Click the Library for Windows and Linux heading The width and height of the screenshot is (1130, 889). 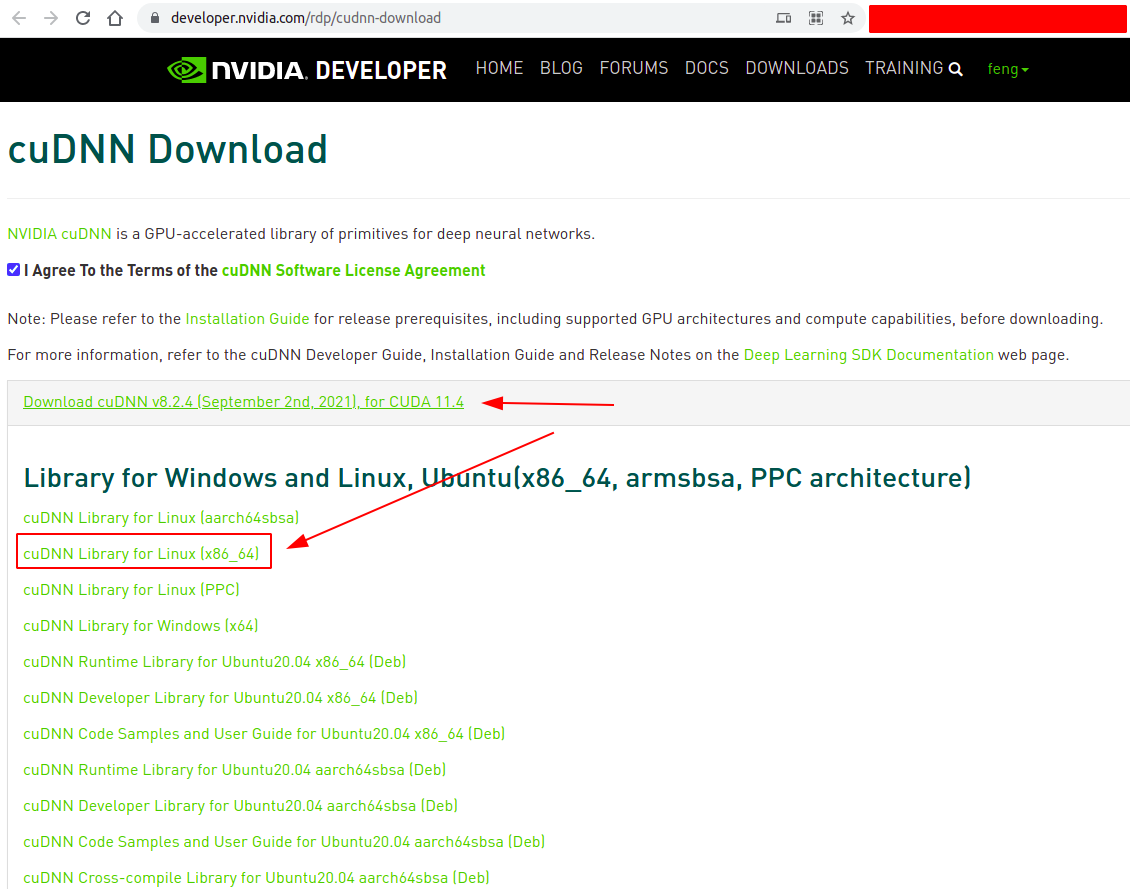point(497,478)
